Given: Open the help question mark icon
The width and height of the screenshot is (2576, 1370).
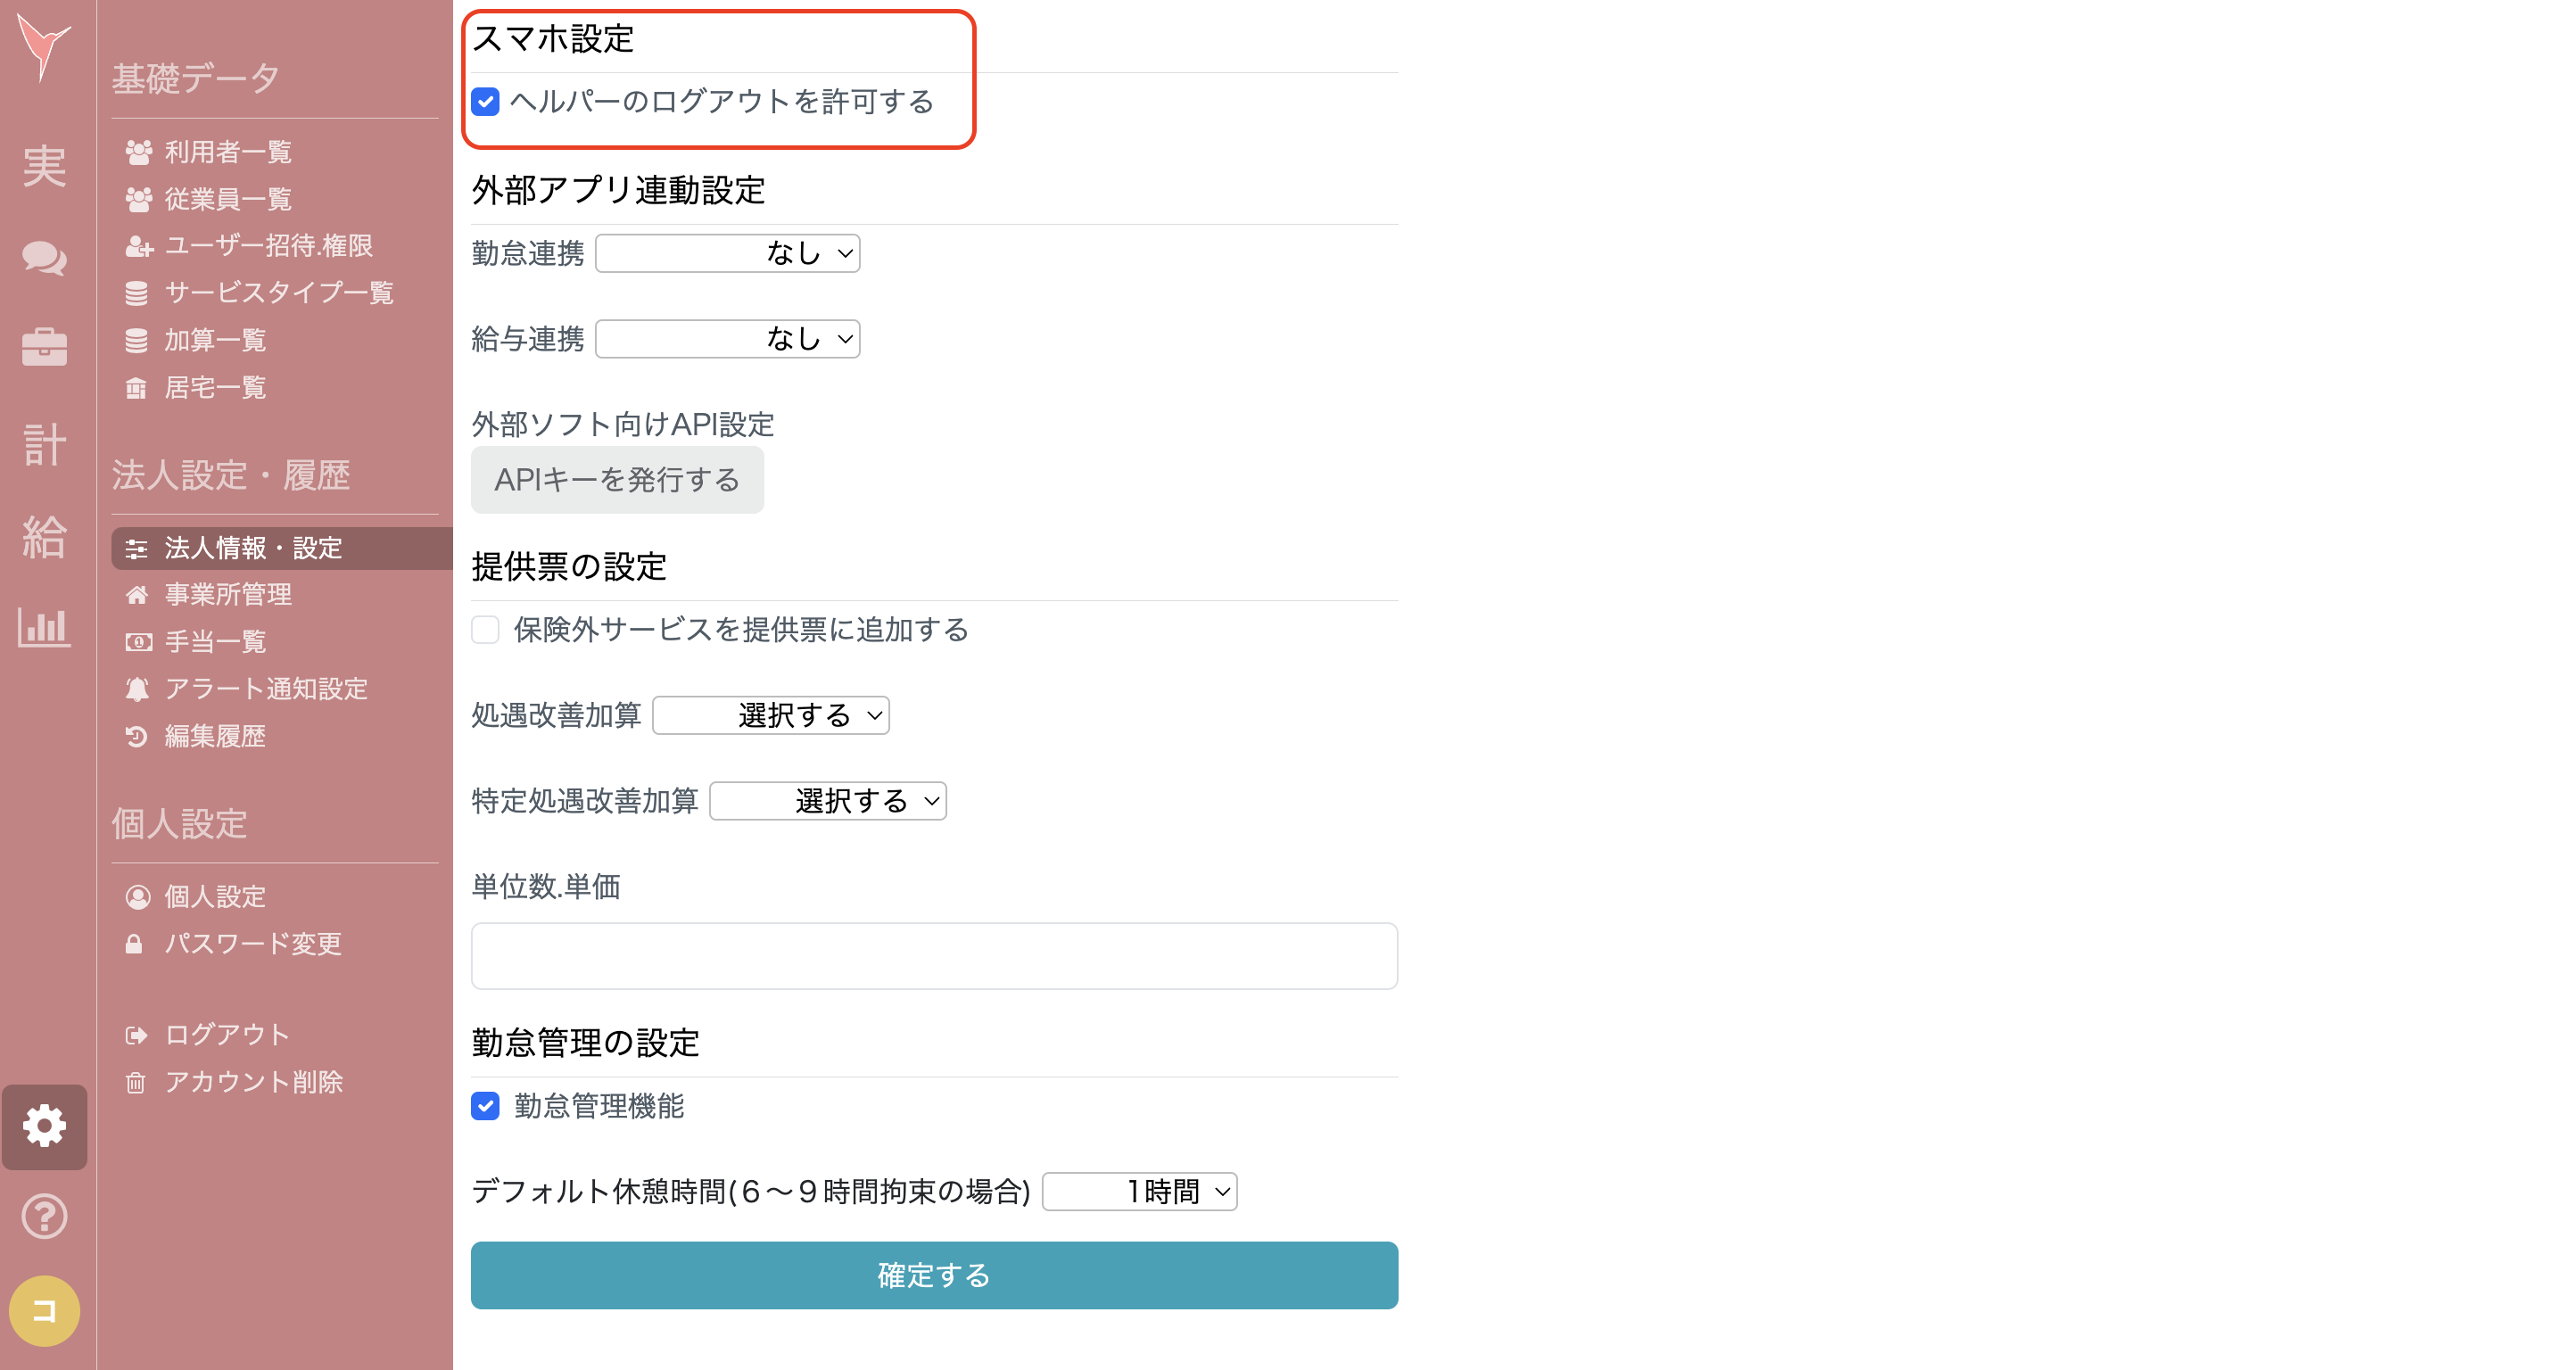Looking at the screenshot, I should pyautogui.click(x=44, y=1217).
